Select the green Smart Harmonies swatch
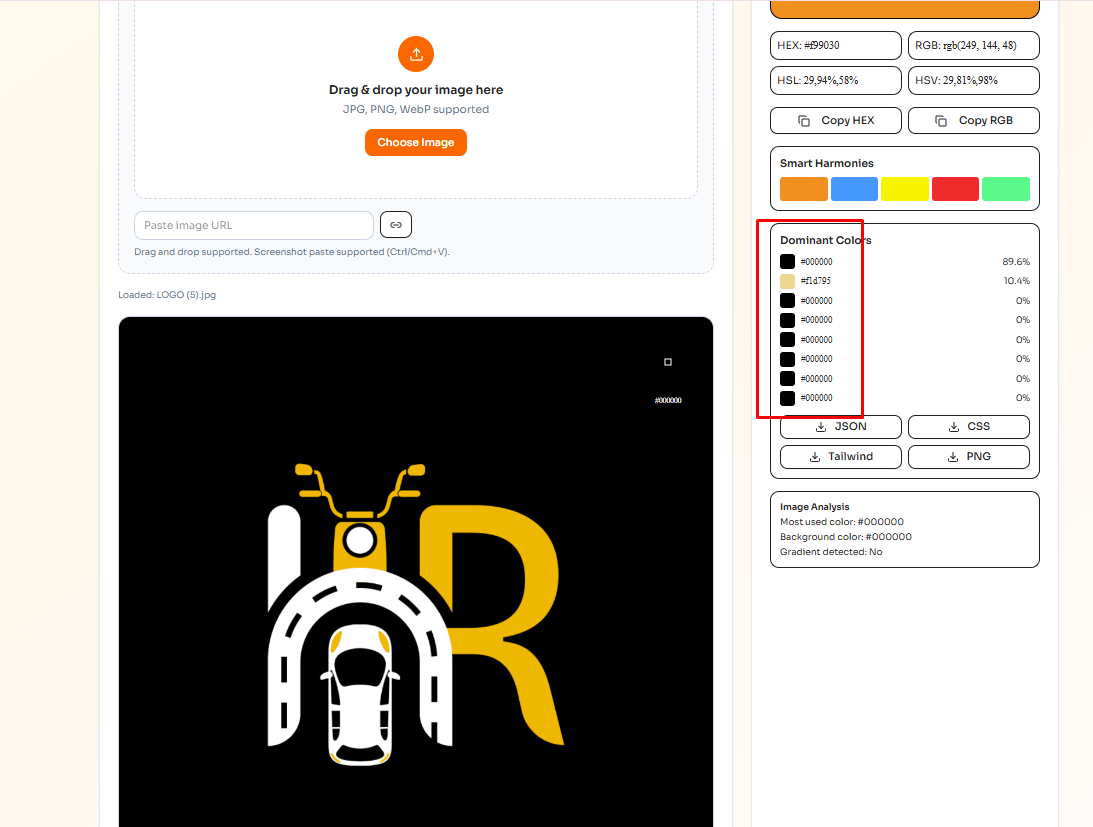The image size is (1093, 827). click(1005, 188)
